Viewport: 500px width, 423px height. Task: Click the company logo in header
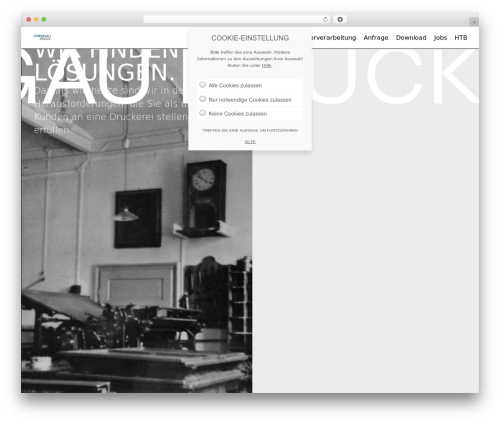[x=42, y=37]
